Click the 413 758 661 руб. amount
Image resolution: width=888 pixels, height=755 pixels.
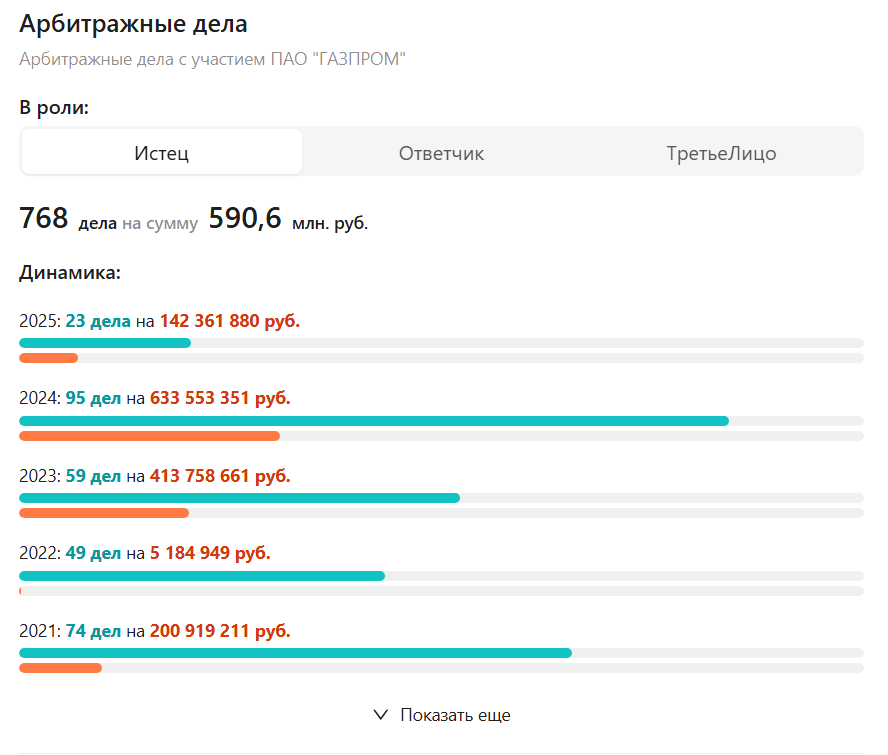tap(220, 476)
